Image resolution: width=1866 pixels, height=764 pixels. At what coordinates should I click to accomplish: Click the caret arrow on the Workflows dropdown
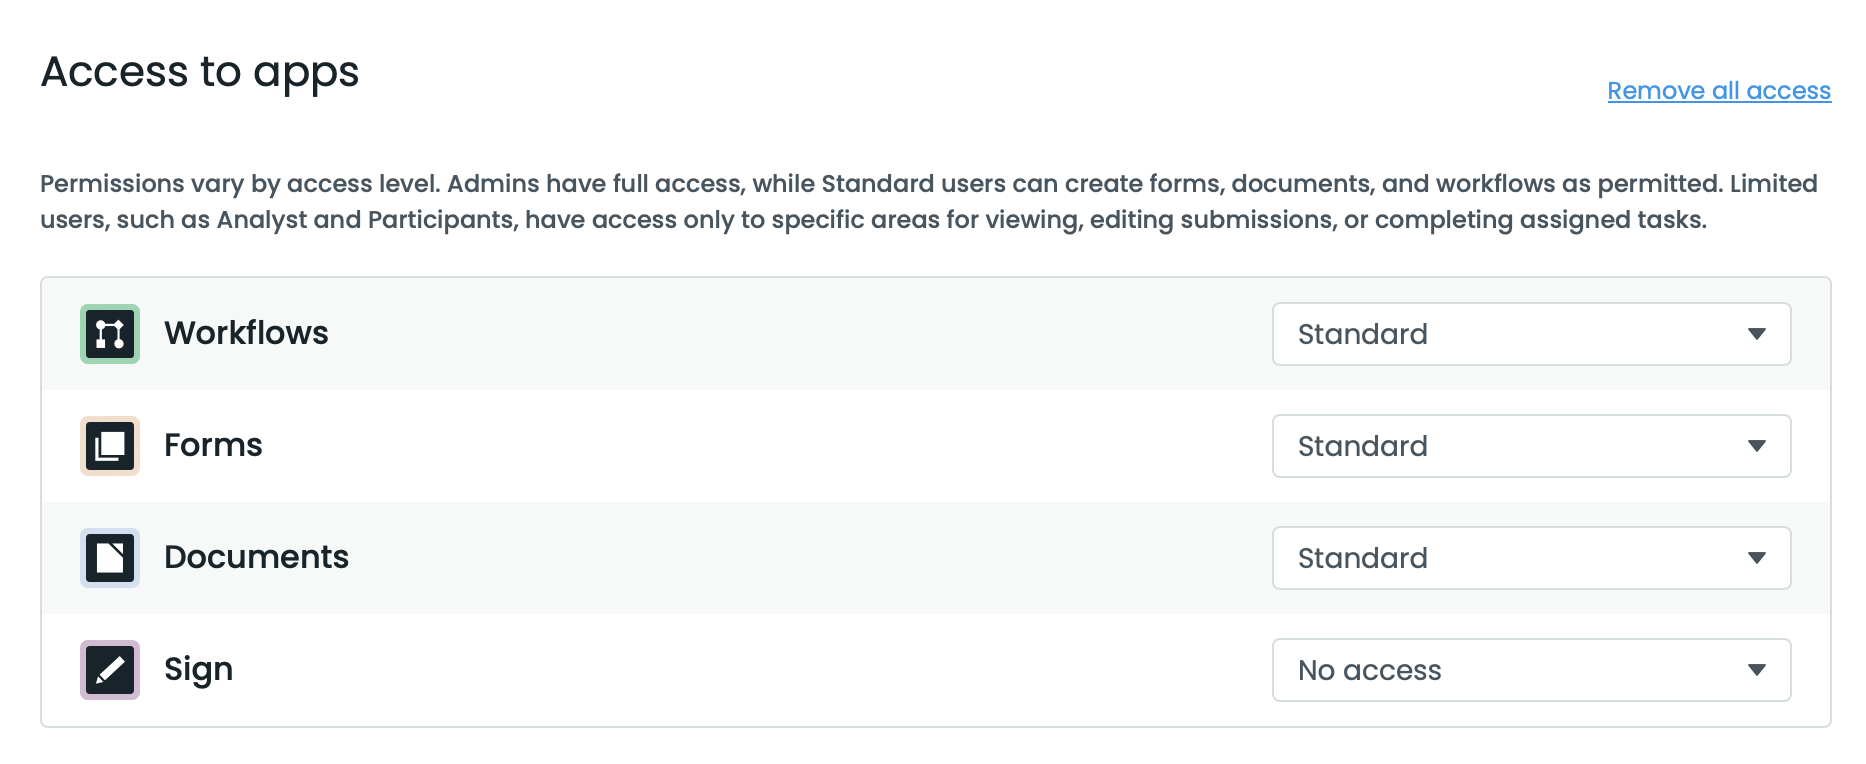coord(1758,334)
